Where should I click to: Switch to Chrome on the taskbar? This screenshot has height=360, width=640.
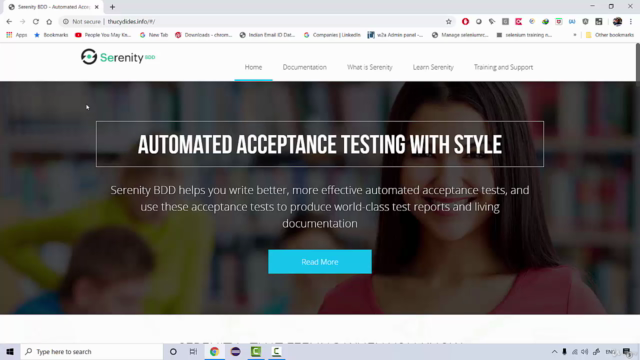[214, 351]
